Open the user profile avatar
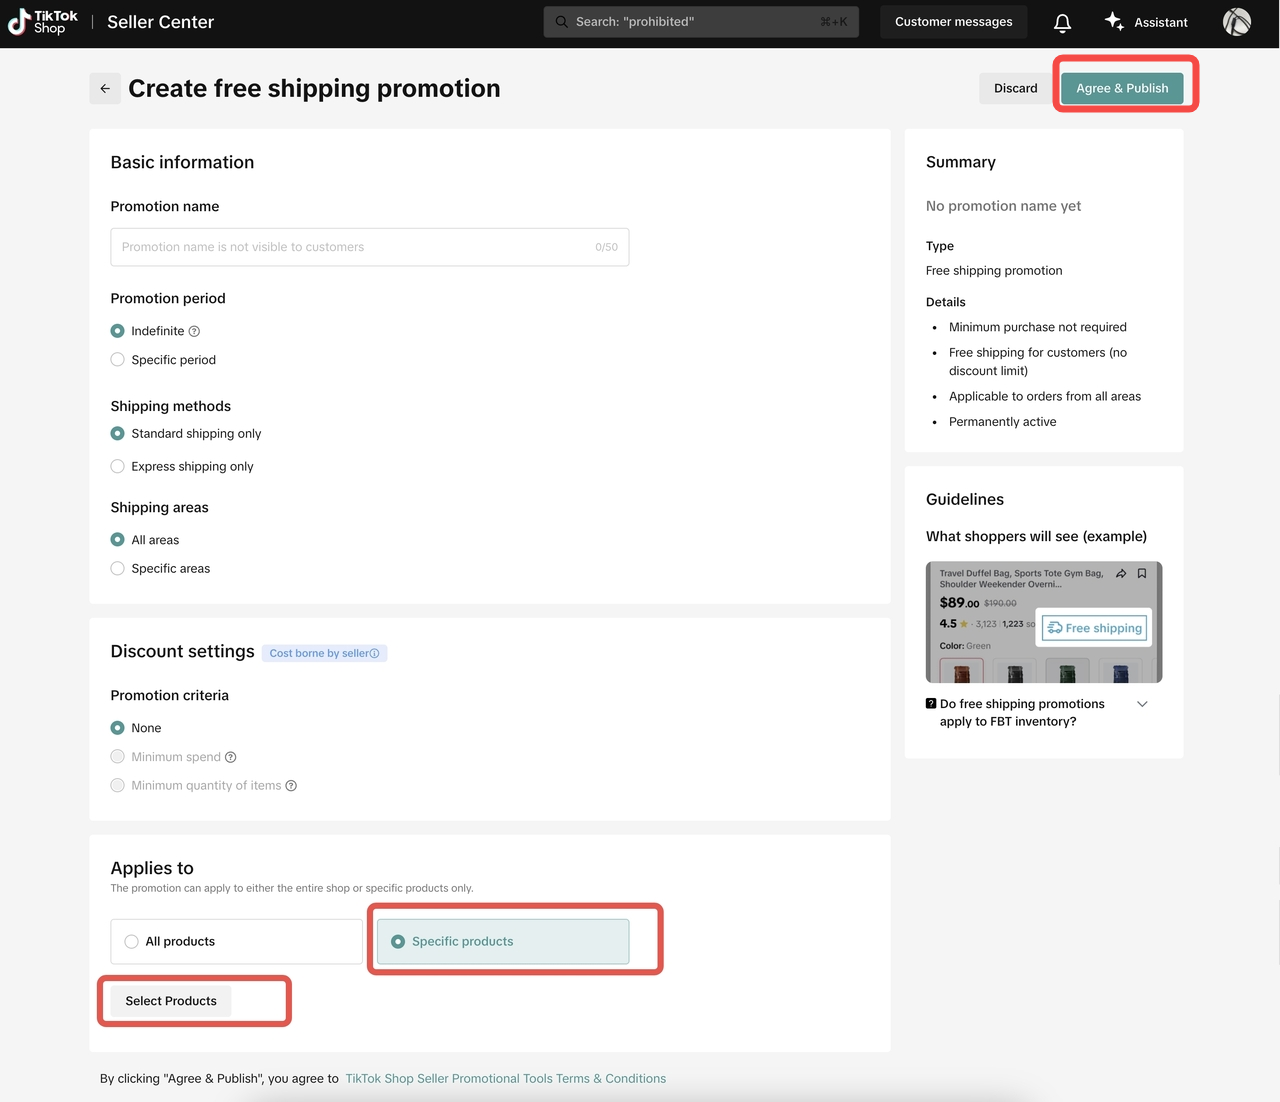The width and height of the screenshot is (1280, 1102). [x=1236, y=22]
